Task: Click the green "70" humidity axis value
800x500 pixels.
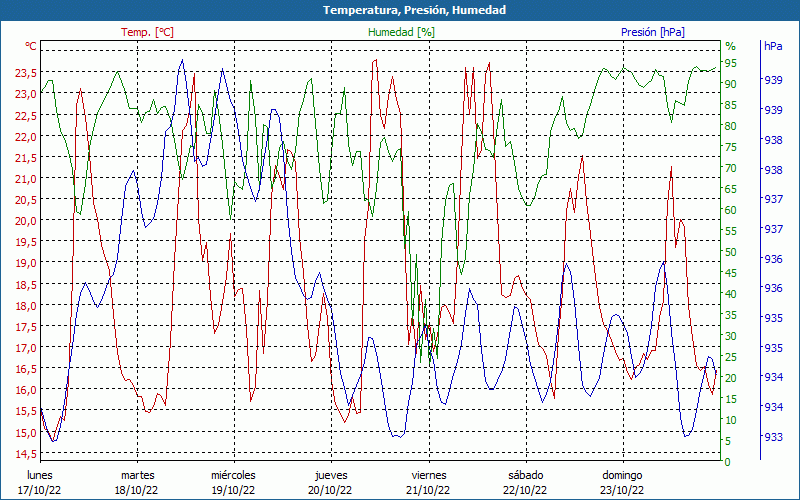Action: pos(731,168)
